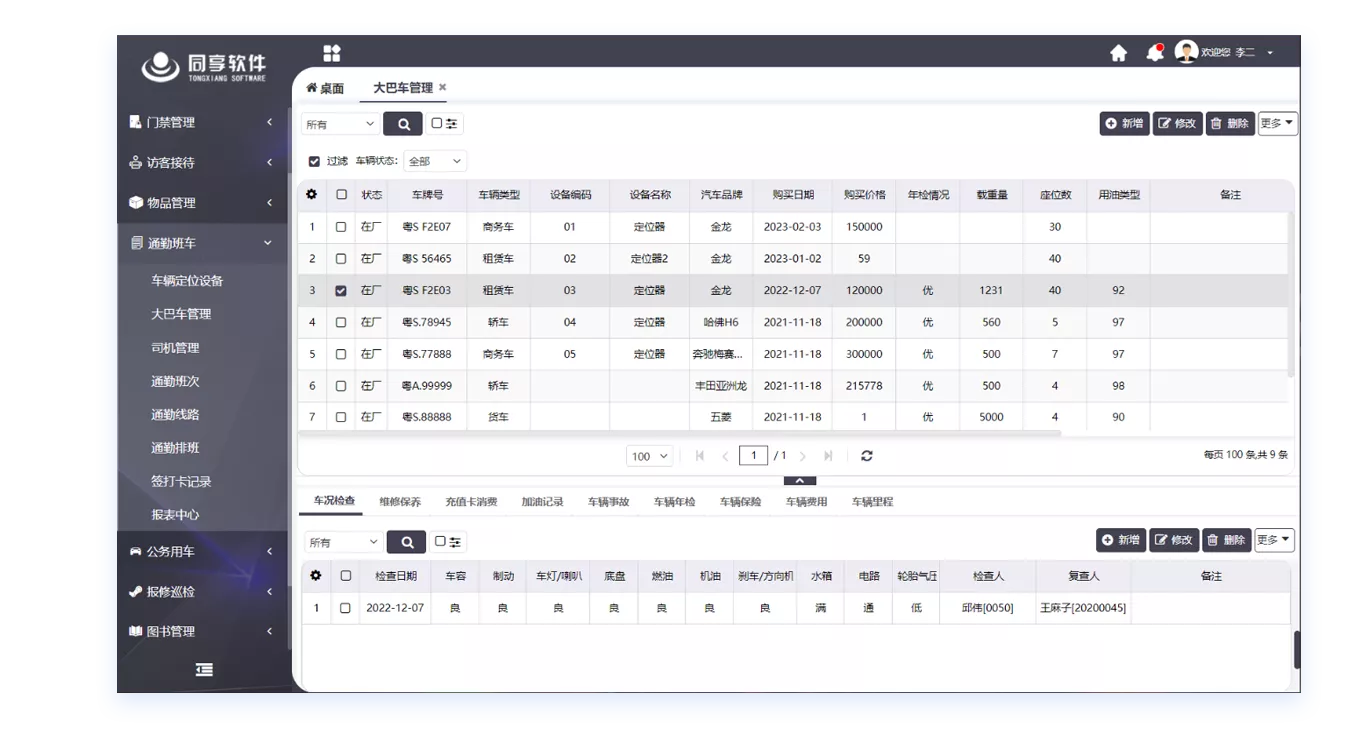The image size is (1350, 750).
Task: Open lower panel advanced filter icon
Action: pos(448,542)
